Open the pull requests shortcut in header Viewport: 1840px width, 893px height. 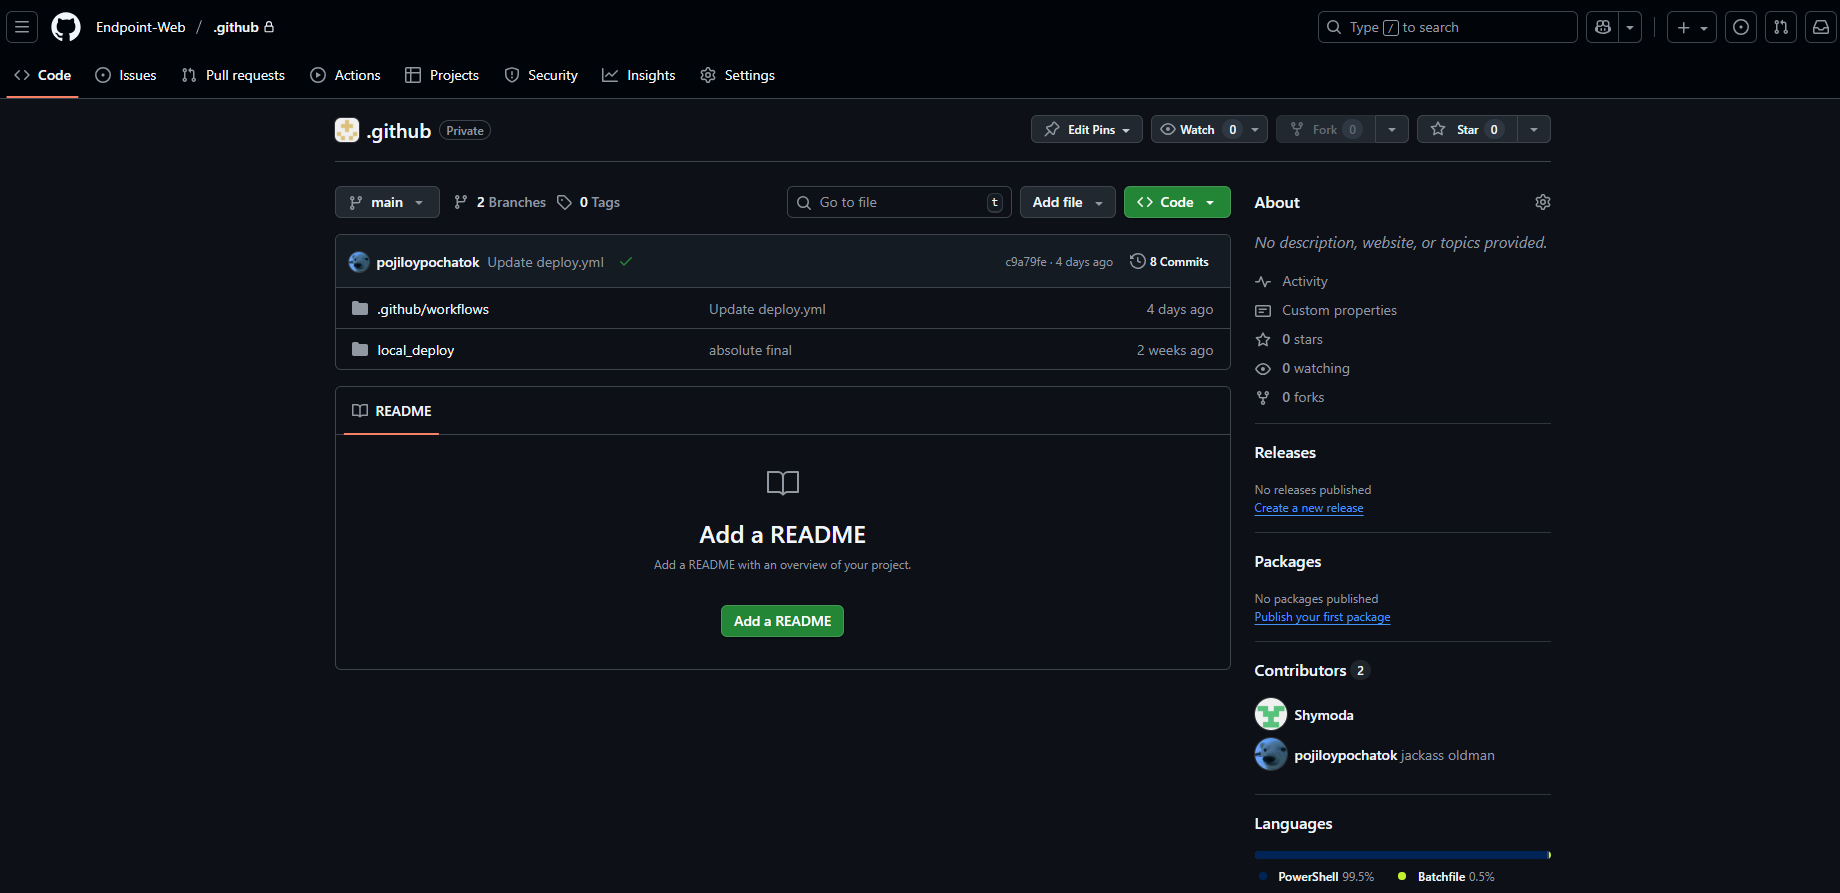pos(1781,27)
